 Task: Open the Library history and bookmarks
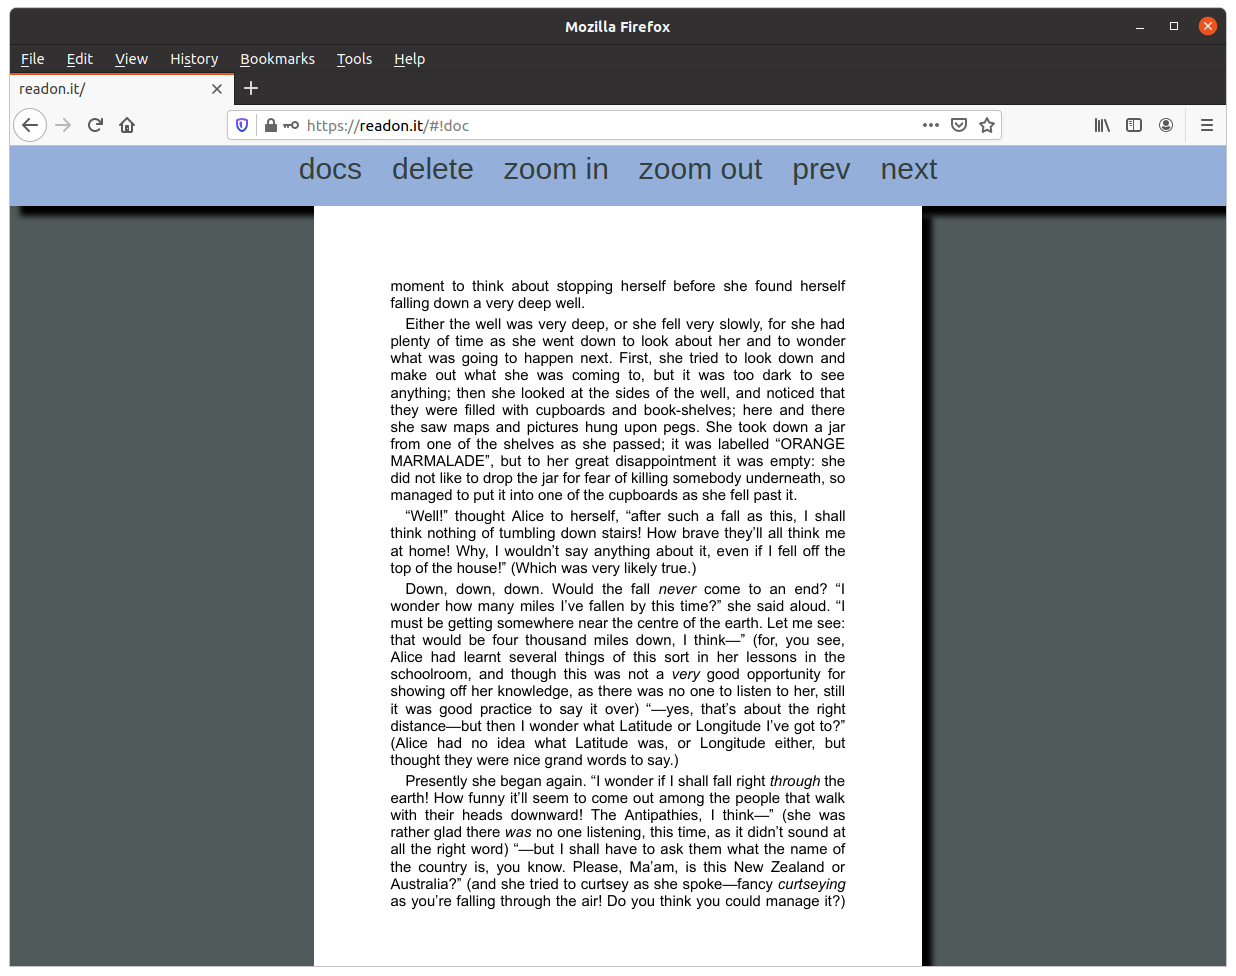click(1102, 125)
